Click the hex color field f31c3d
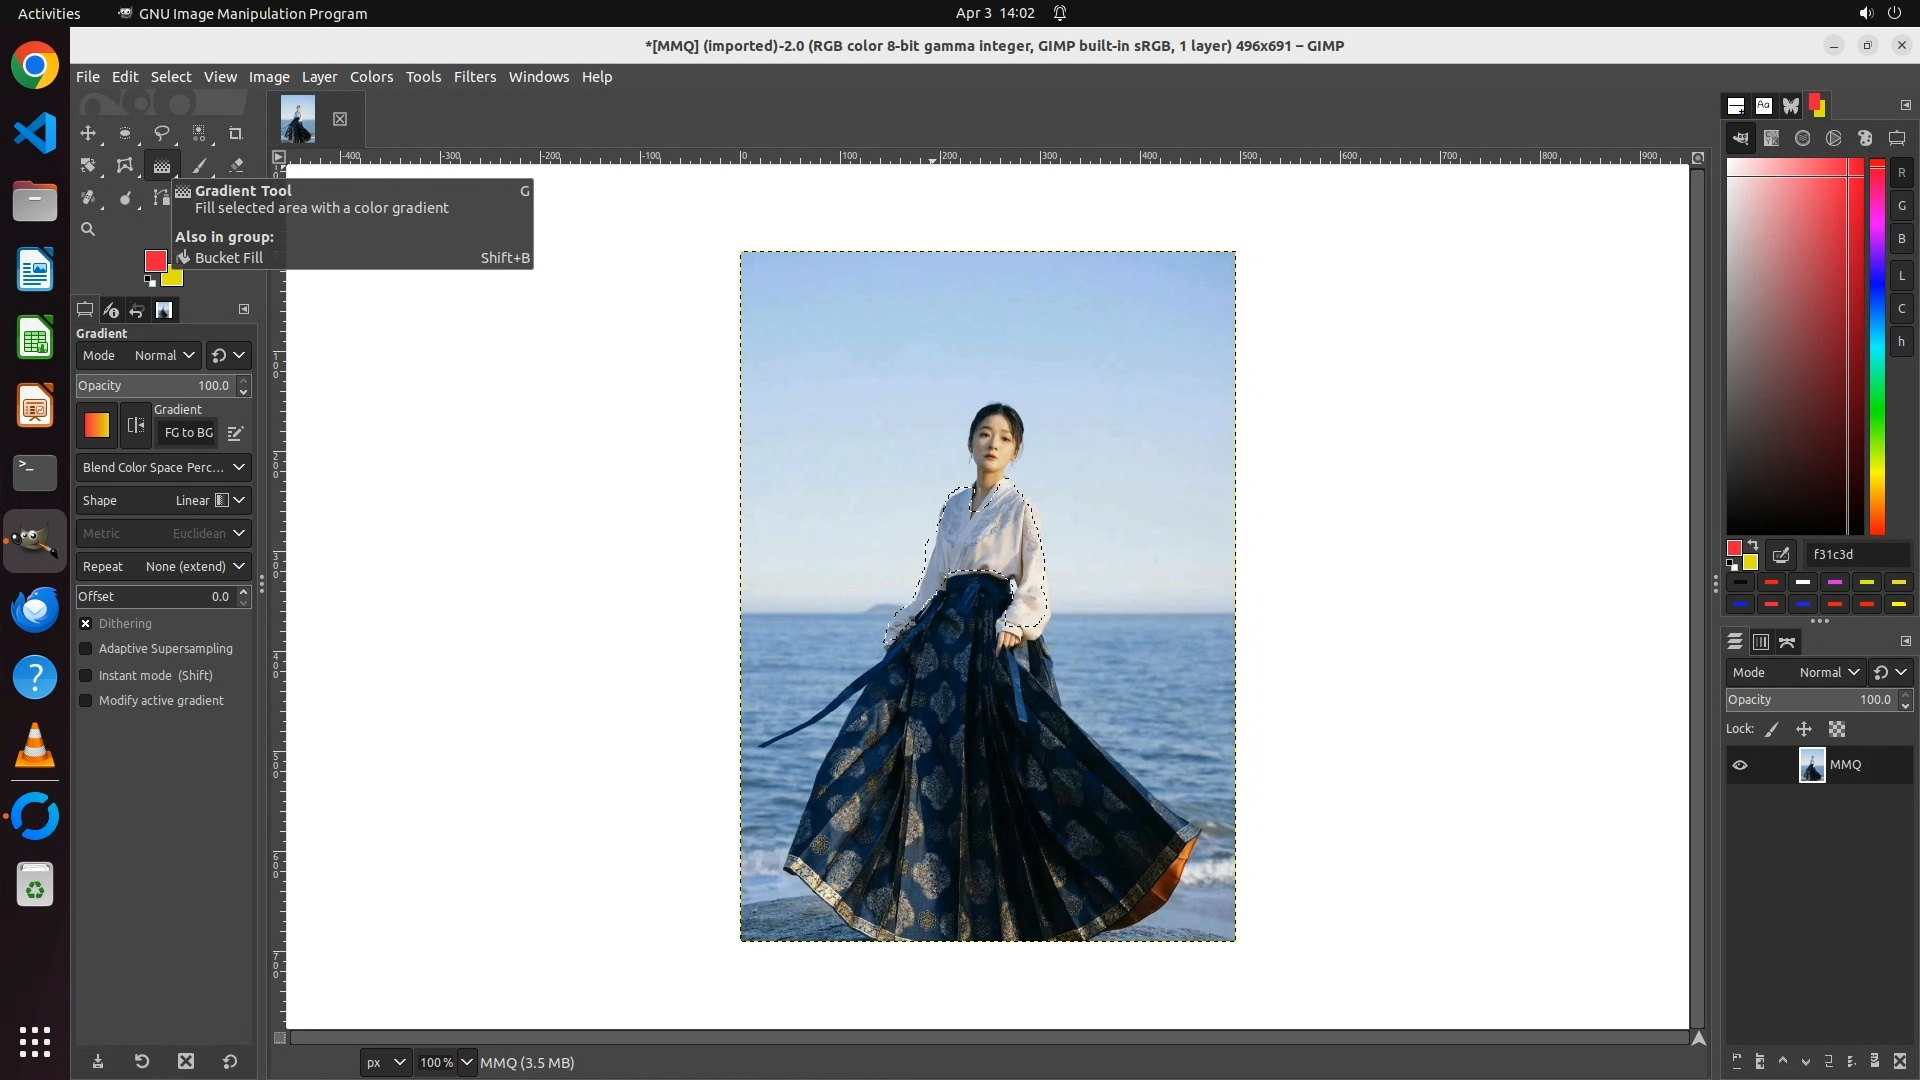The height and width of the screenshot is (1080, 1920). 1856,554
